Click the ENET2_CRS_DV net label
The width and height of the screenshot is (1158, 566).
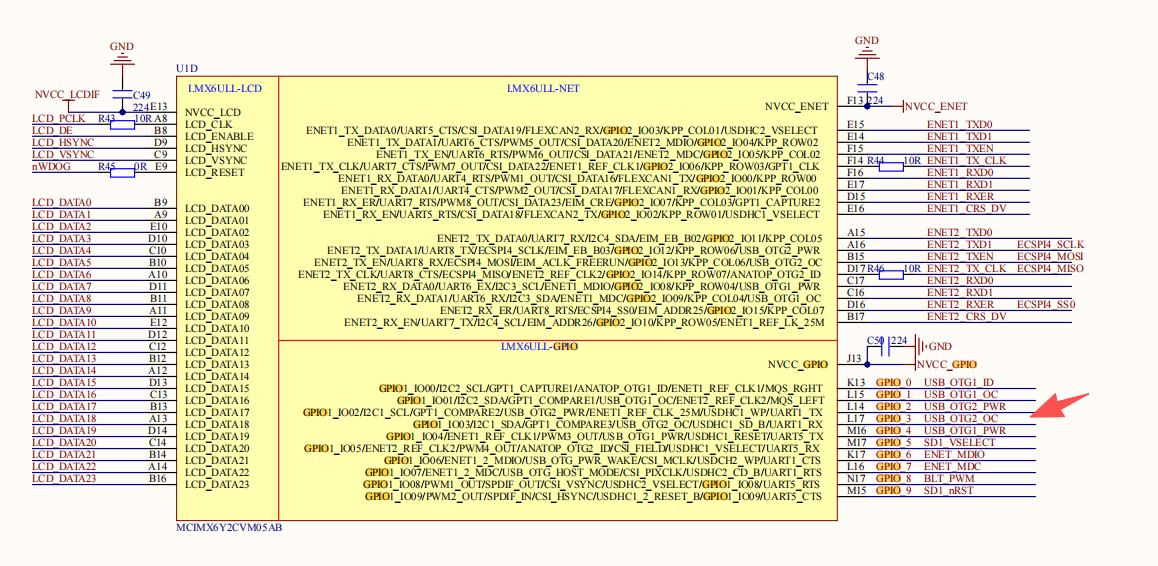(967, 316)
